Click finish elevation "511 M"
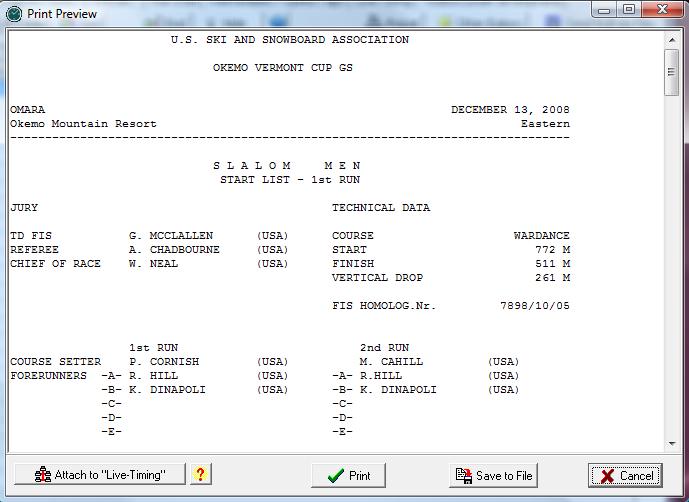 552,264
